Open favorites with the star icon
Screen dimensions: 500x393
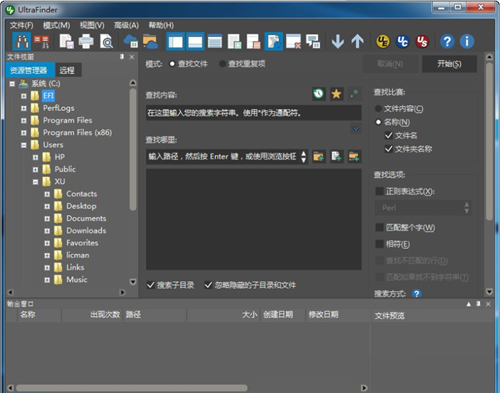click(x=337, y=94)
